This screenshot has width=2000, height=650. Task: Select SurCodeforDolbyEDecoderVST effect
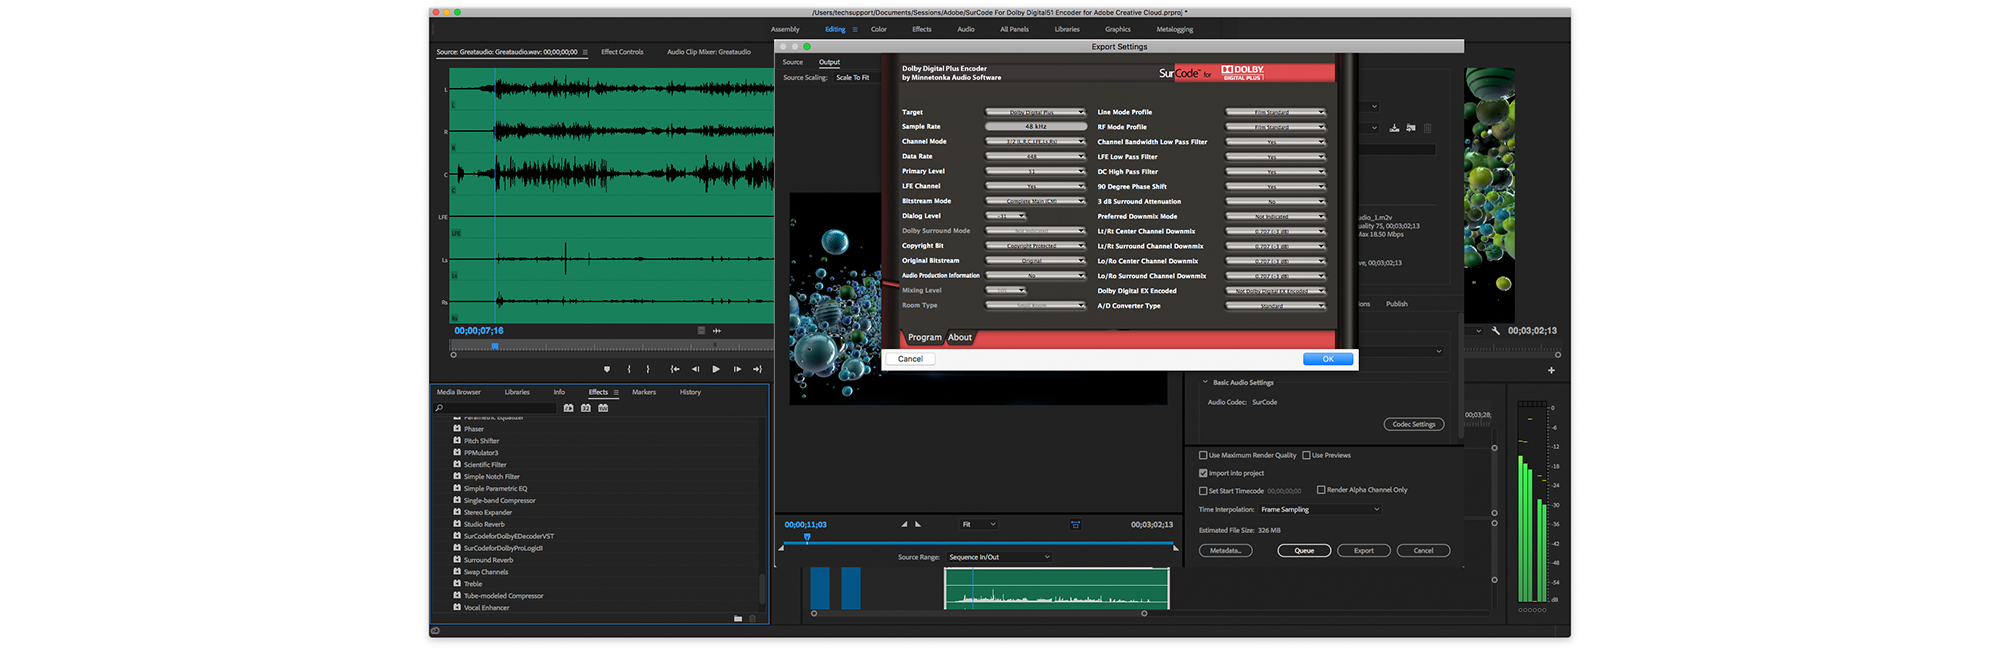(x=508, y=536)
